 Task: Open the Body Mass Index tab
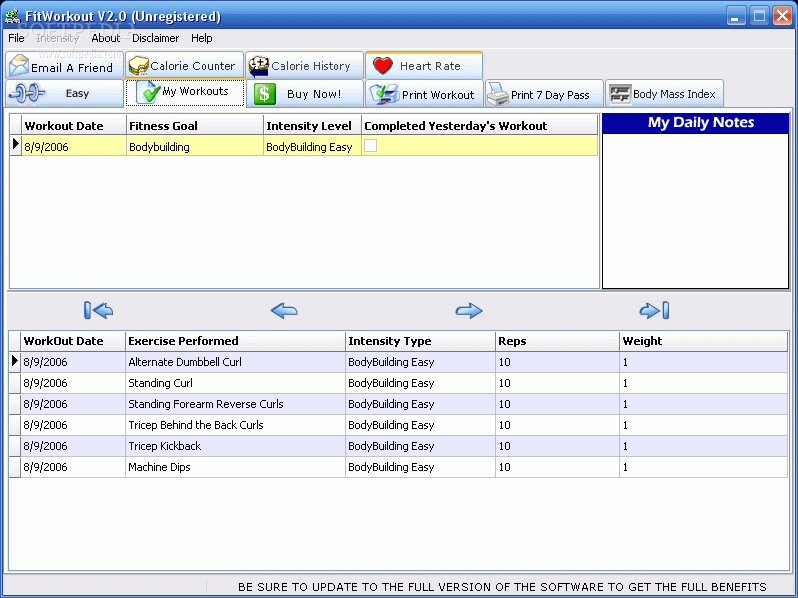click(664, 94)
